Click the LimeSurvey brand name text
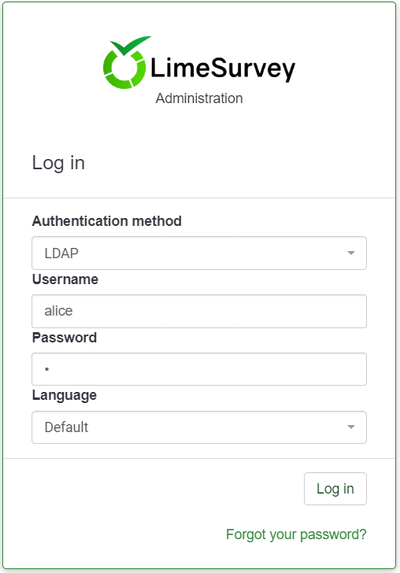This screenshot has height=573, width=400. point(223,69)
